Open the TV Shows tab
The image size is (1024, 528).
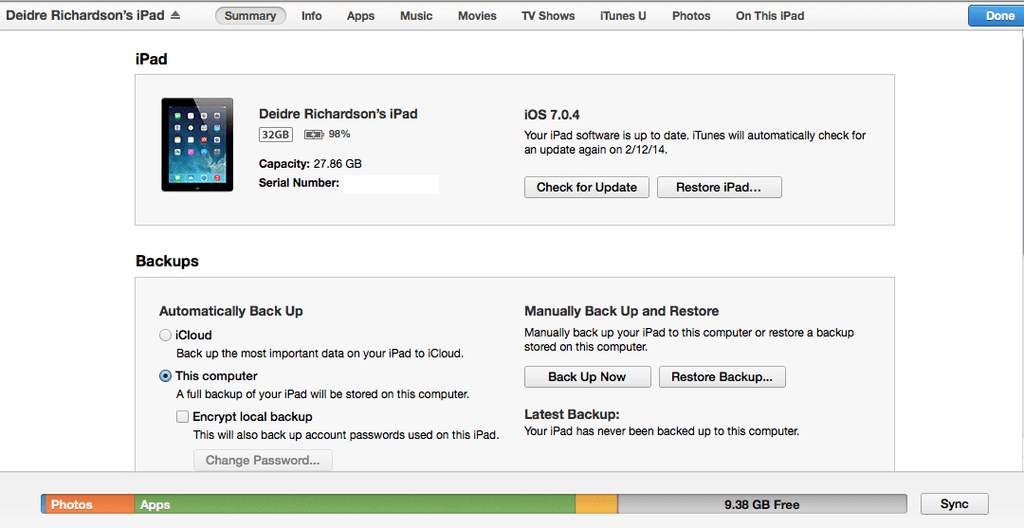(x=548, y=16)
